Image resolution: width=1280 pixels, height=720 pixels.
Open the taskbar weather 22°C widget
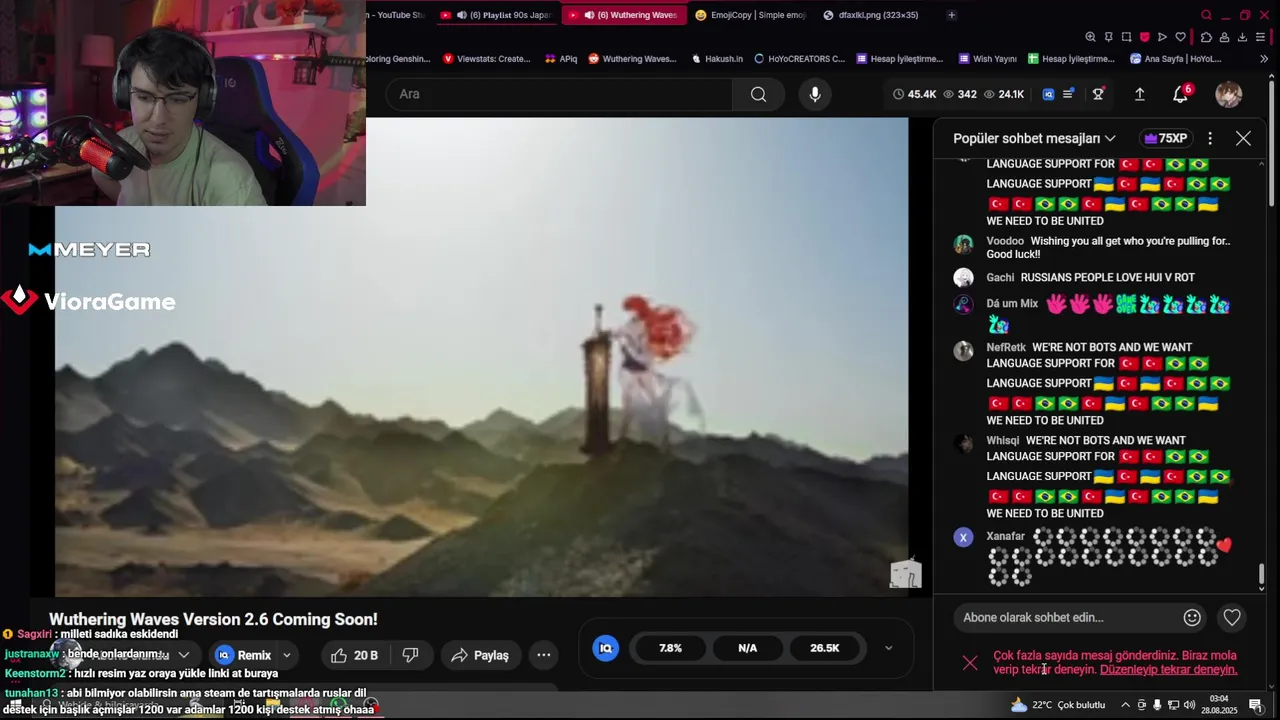click(1058, 705)
